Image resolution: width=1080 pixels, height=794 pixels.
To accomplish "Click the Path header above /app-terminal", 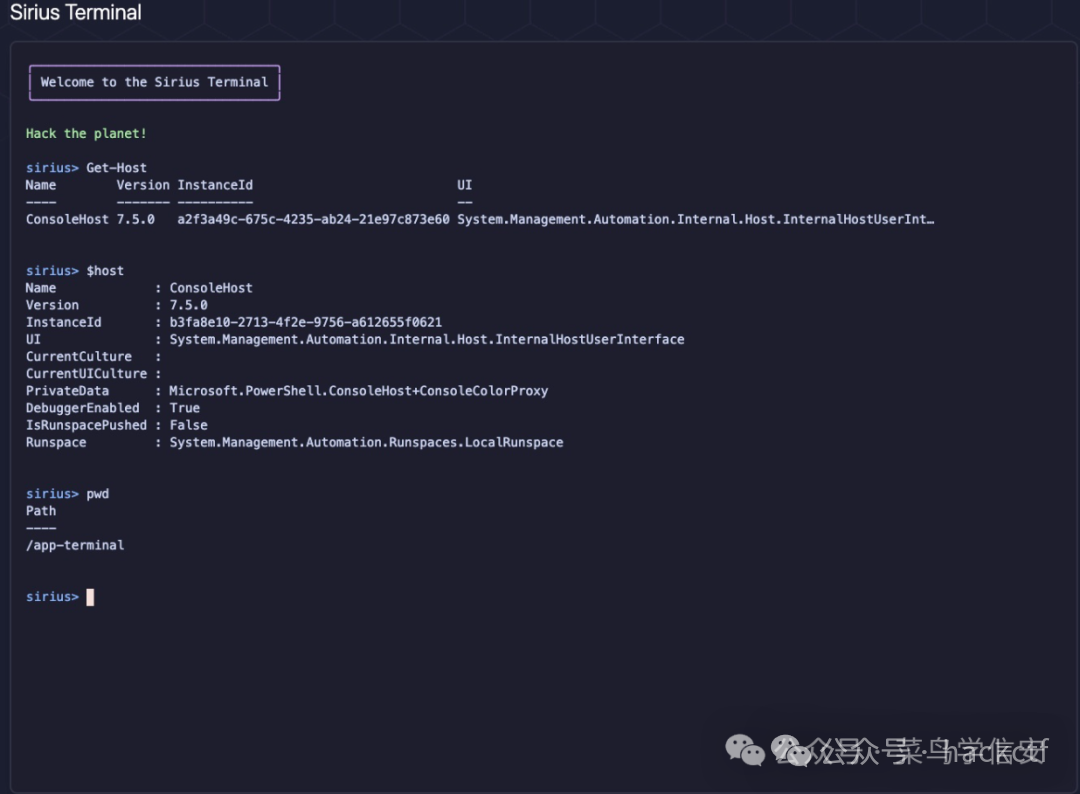I will click(41, 511).
